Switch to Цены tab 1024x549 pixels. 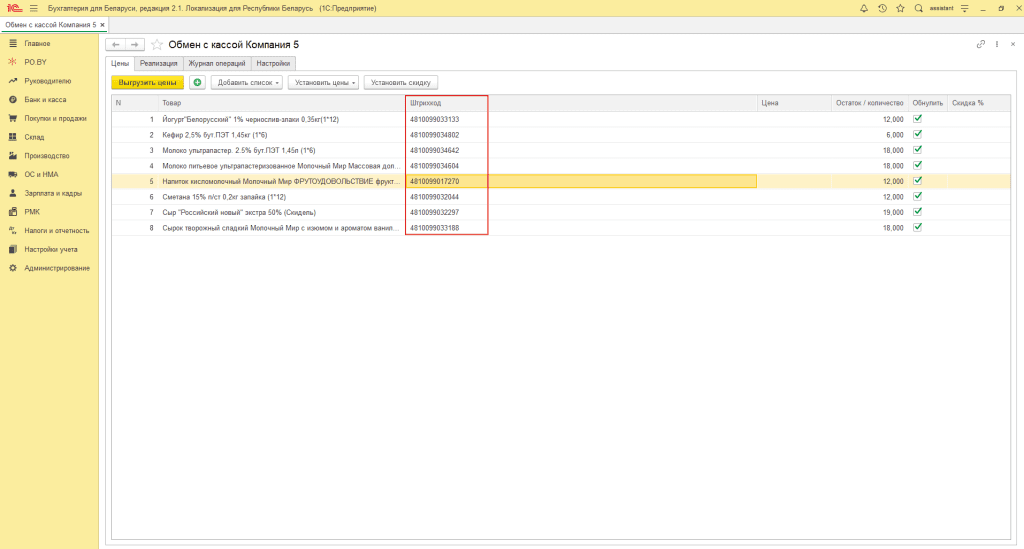[120, 63]
